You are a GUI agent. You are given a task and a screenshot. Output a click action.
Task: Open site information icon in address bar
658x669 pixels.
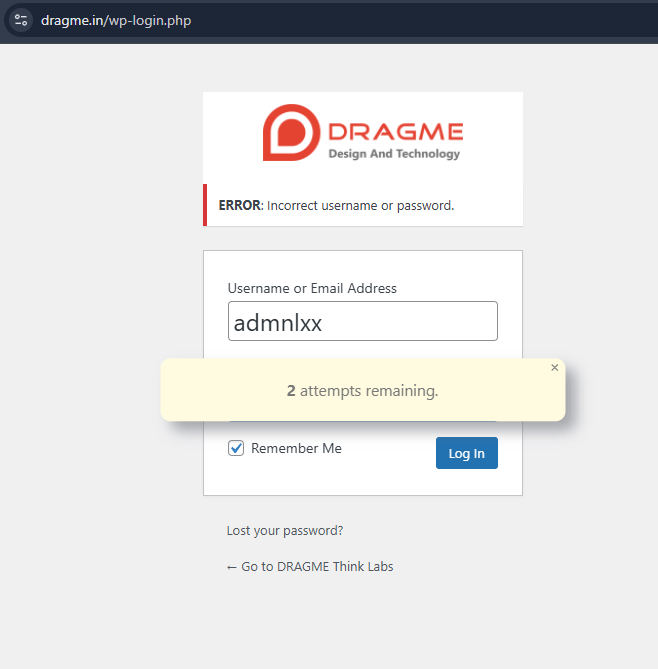point(21,20)
